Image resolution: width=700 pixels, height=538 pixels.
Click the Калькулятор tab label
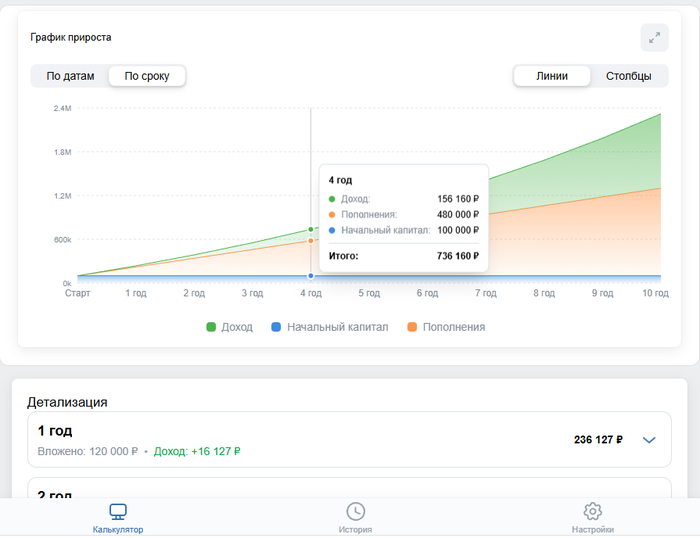(118, 529)
